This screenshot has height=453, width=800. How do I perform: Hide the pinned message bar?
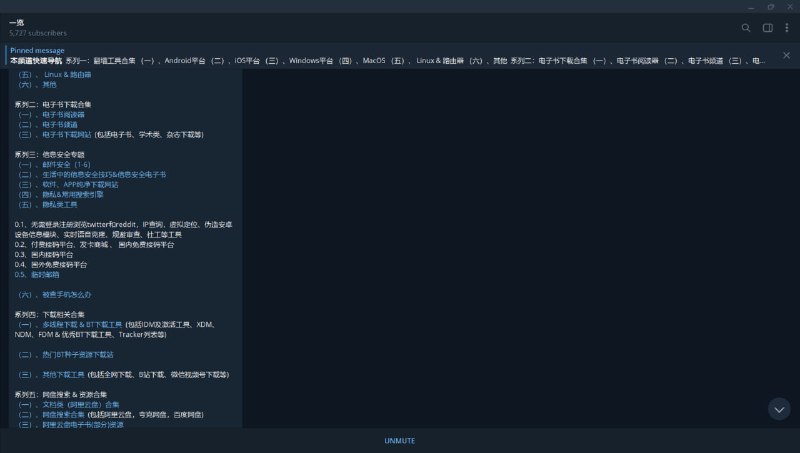pos(788,56)
